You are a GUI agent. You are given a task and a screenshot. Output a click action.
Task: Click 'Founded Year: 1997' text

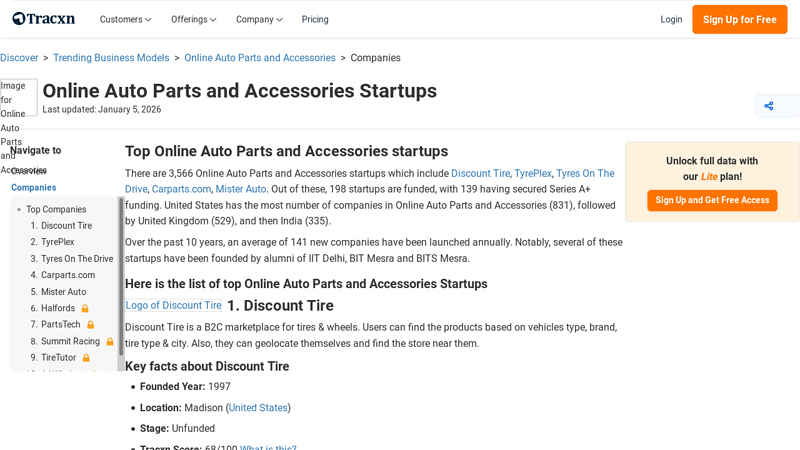coord(185,387)
